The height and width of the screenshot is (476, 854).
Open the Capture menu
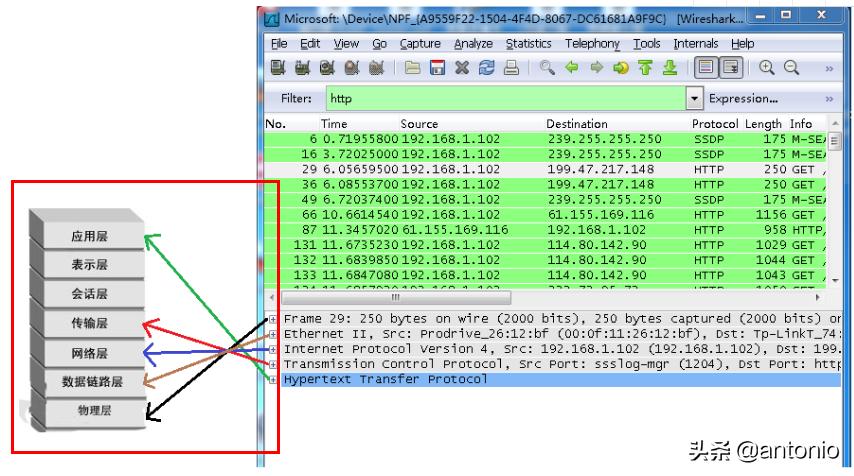(420, 44)
